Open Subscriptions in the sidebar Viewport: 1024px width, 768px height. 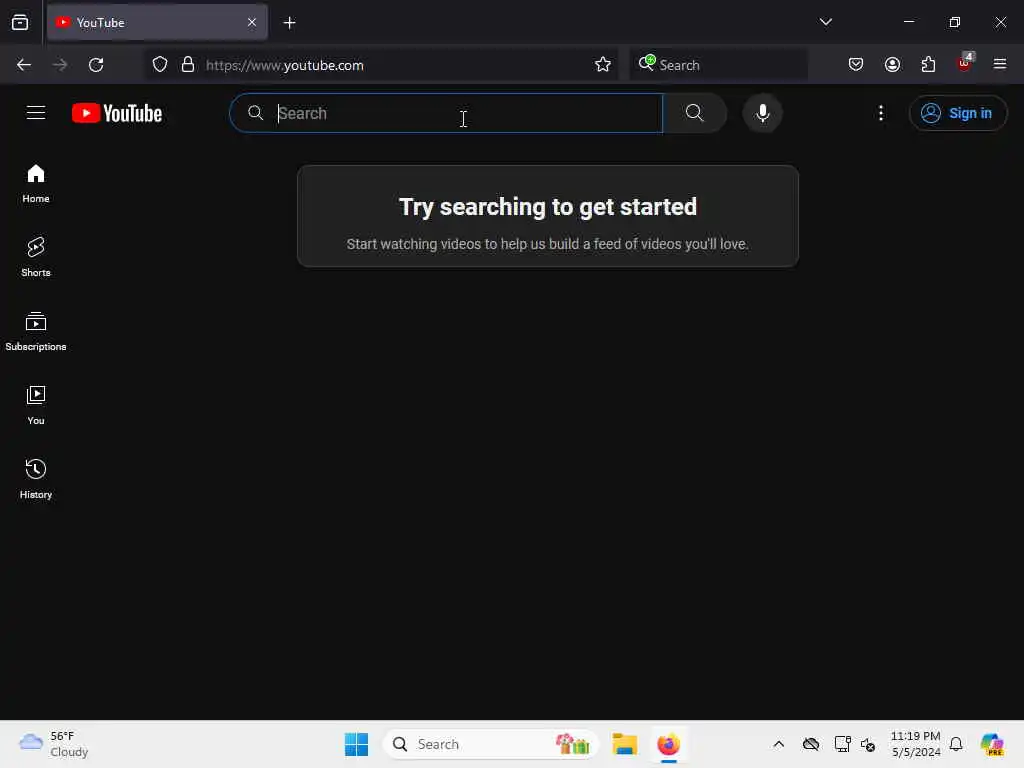(x=36, y=332)
